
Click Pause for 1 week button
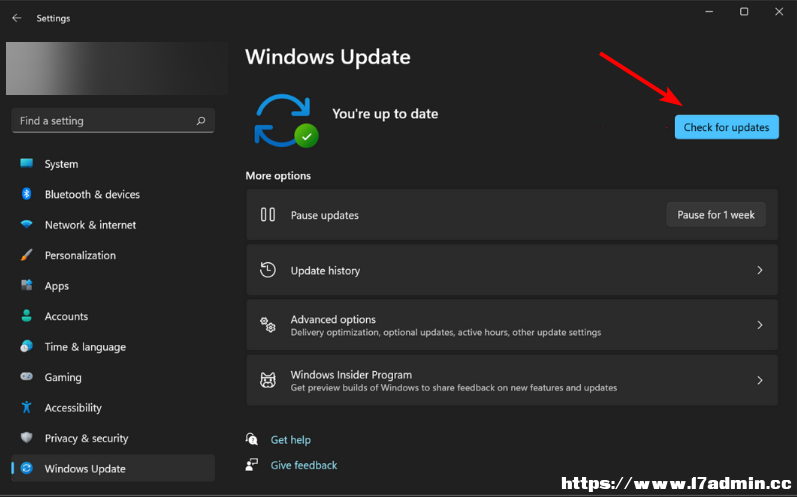click(716, 215)
